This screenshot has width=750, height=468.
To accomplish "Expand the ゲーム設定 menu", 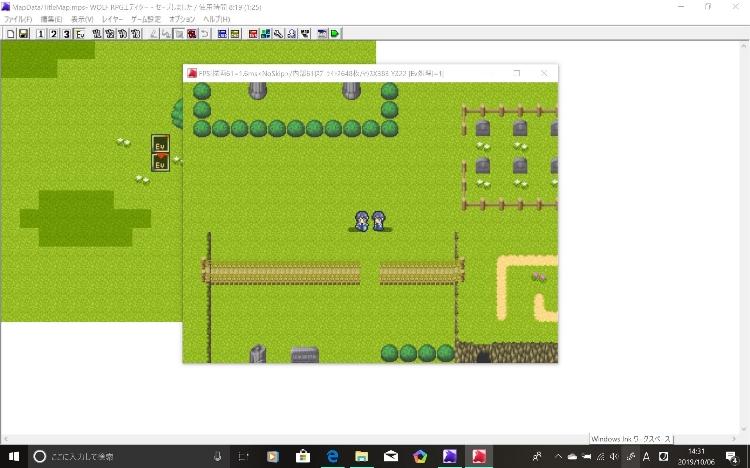I will point(146,19).
